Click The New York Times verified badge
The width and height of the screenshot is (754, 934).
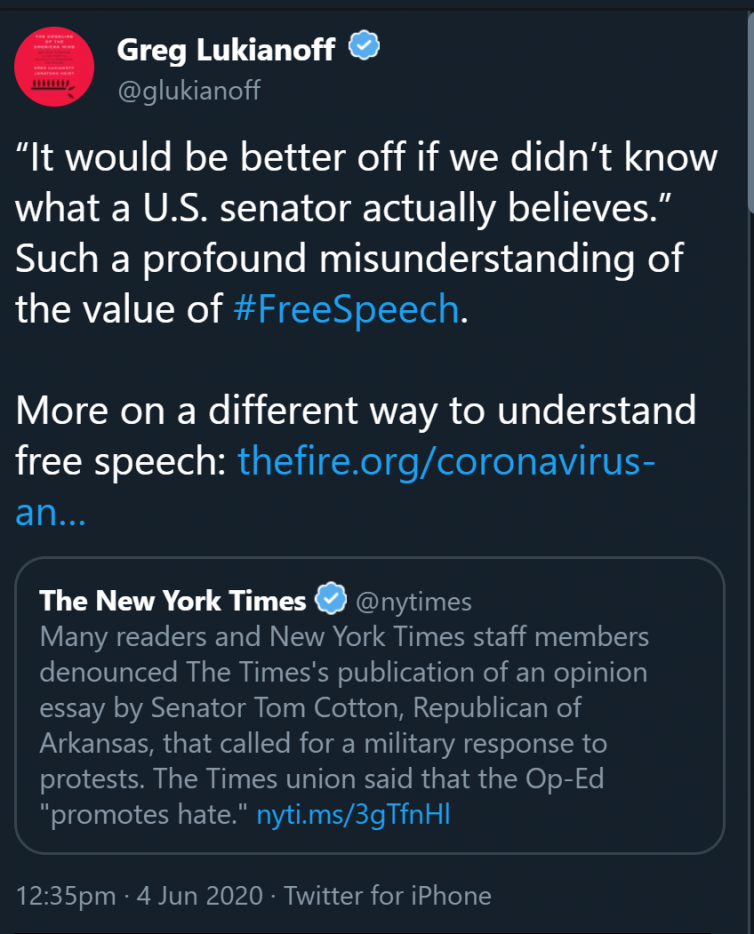click(330, 600)
